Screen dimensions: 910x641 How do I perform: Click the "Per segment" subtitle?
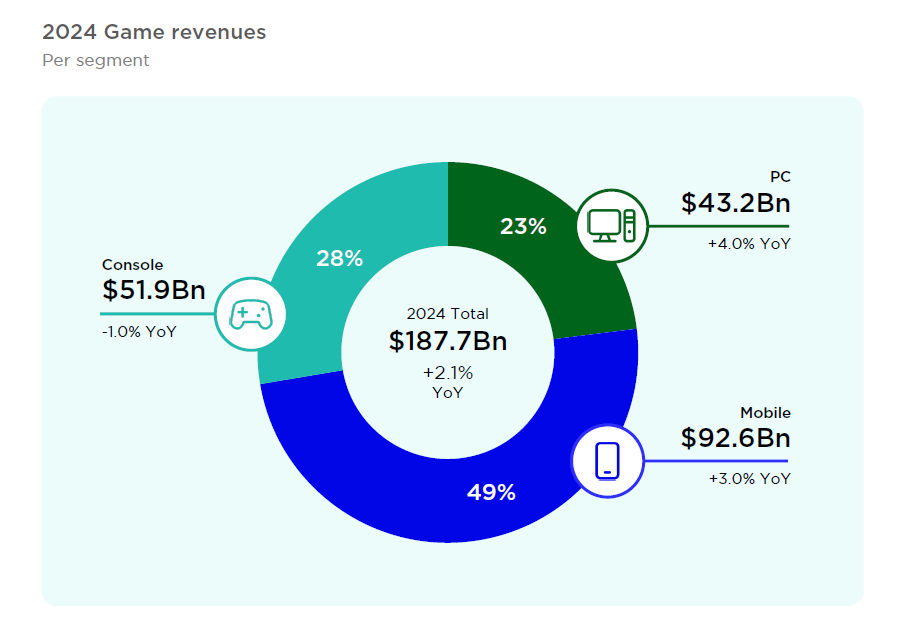pyautogui.click(x=96, y=60)
